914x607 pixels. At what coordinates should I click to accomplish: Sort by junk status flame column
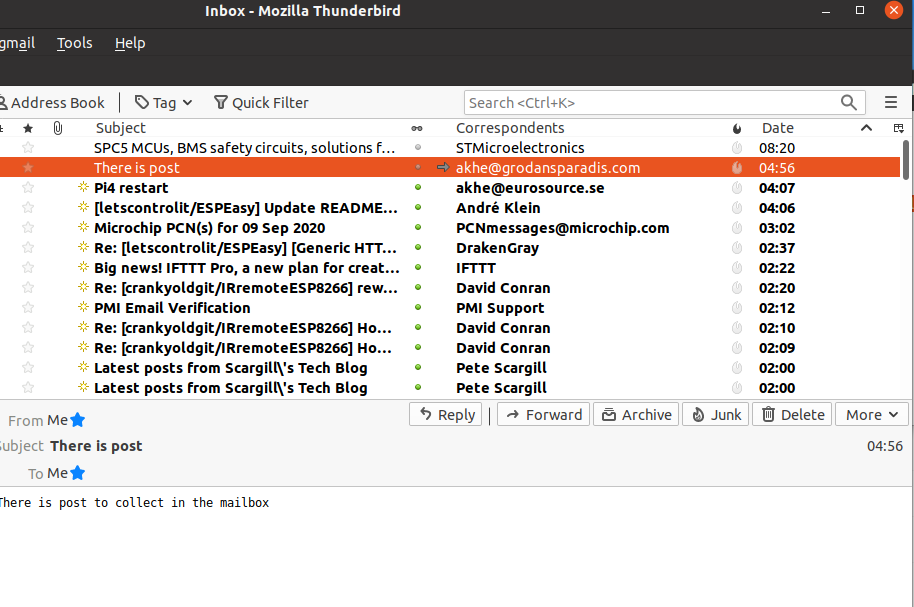click(x=737, y=128)
